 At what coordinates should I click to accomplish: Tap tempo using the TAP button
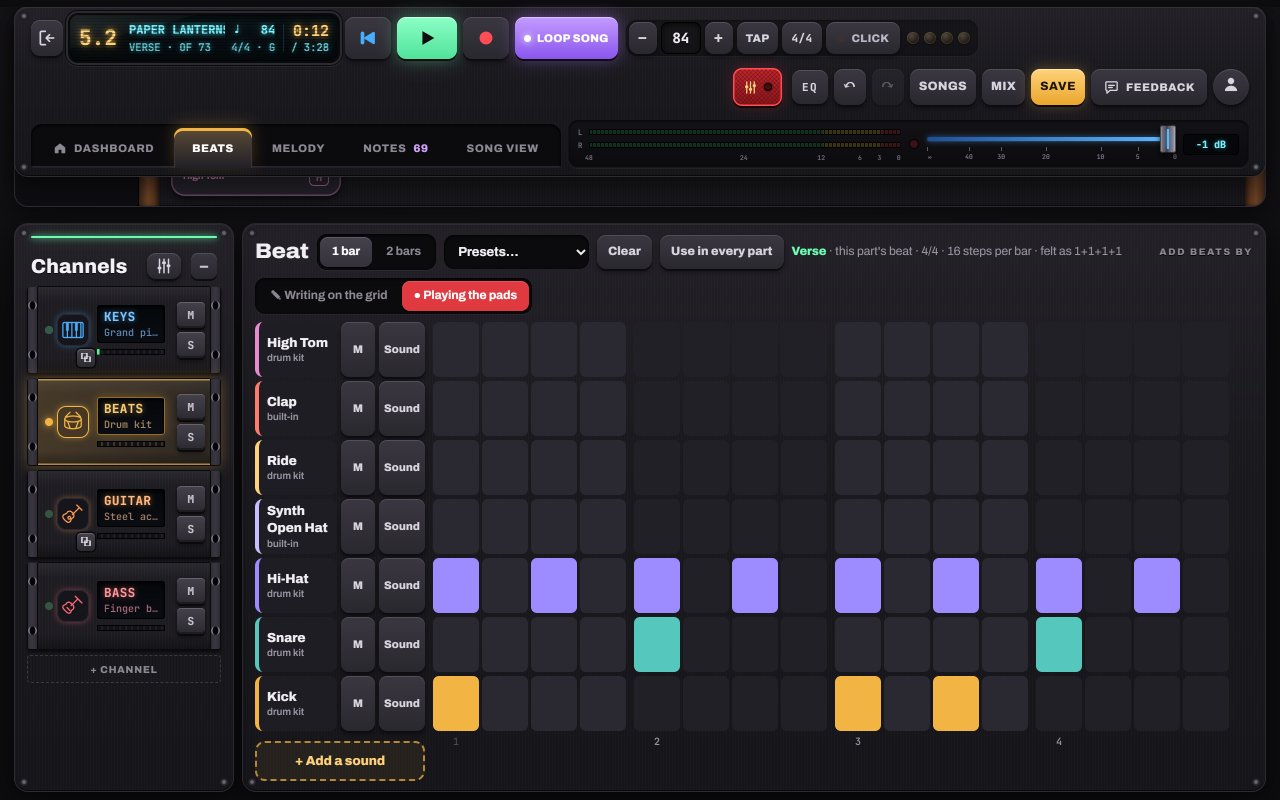(758, 38)
